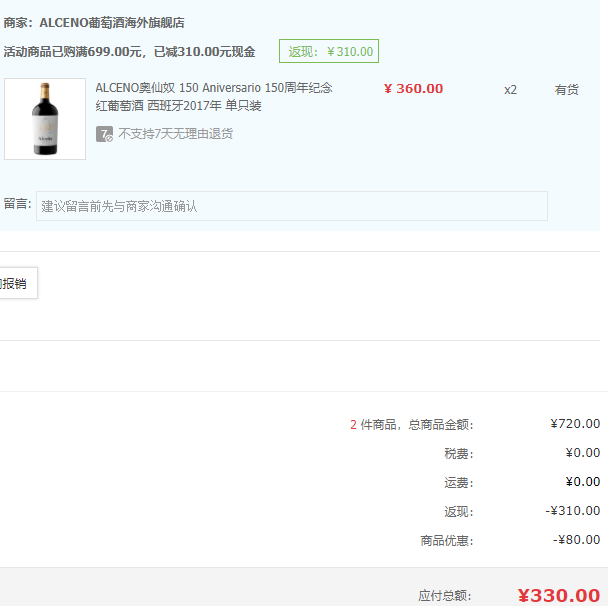Open the ALCENO 150 Aniversario product title link

click(x=214, y=97)
